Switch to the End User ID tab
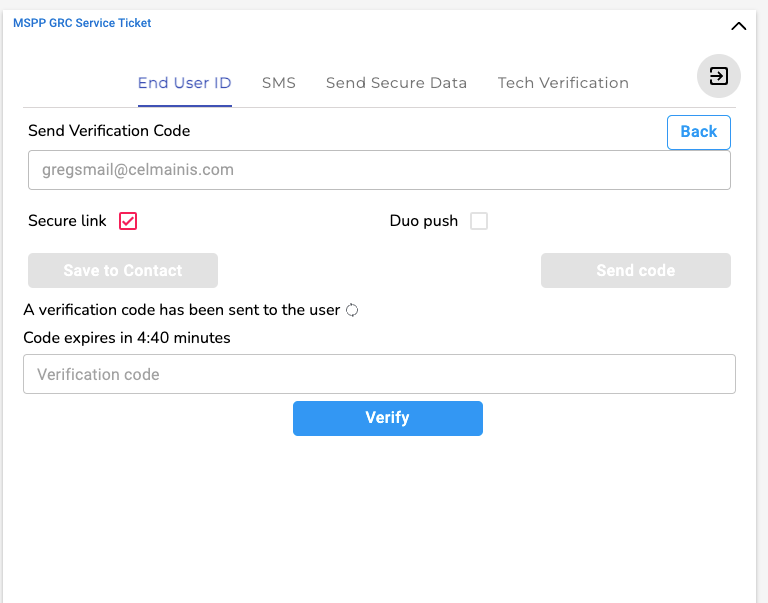Screen dimensions: 768x603 (185, 83)
